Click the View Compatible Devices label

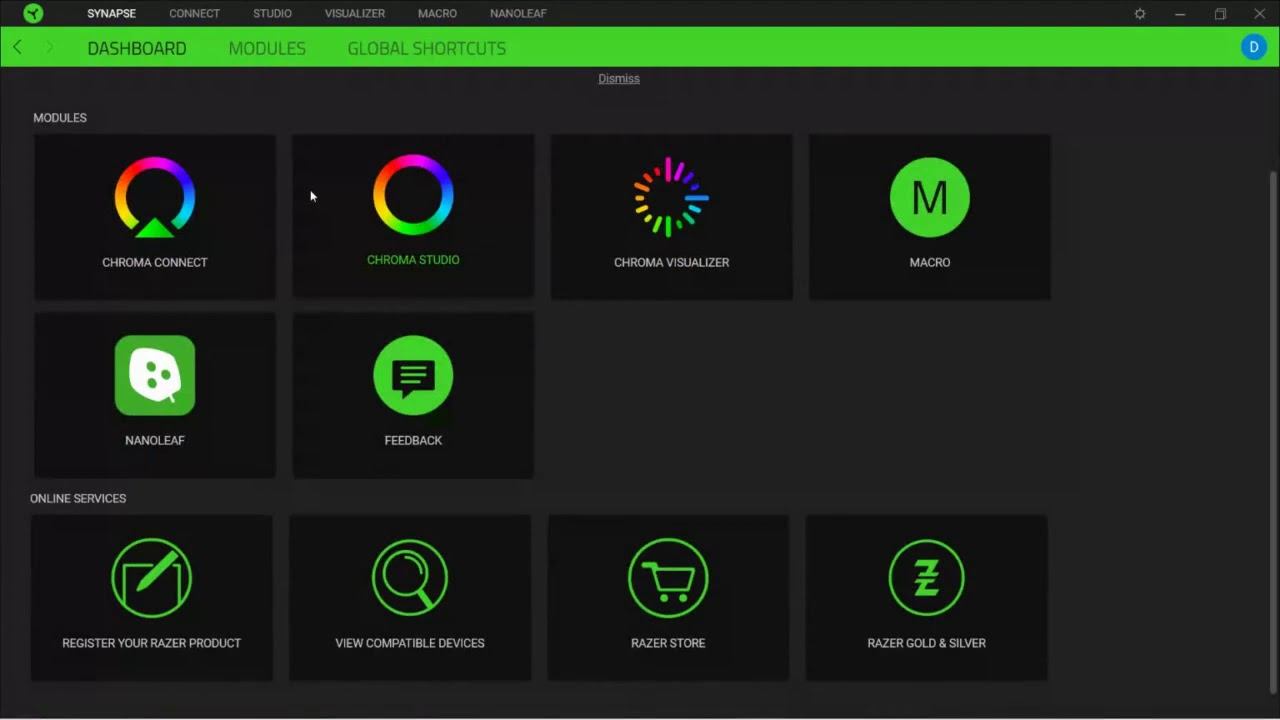click(x=410, y=643)
